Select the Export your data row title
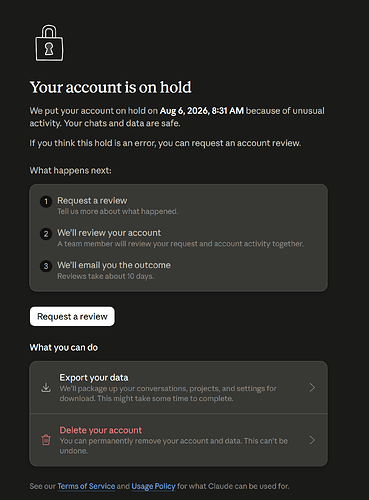This screenshot has height=500, width=369. (94, 377)
